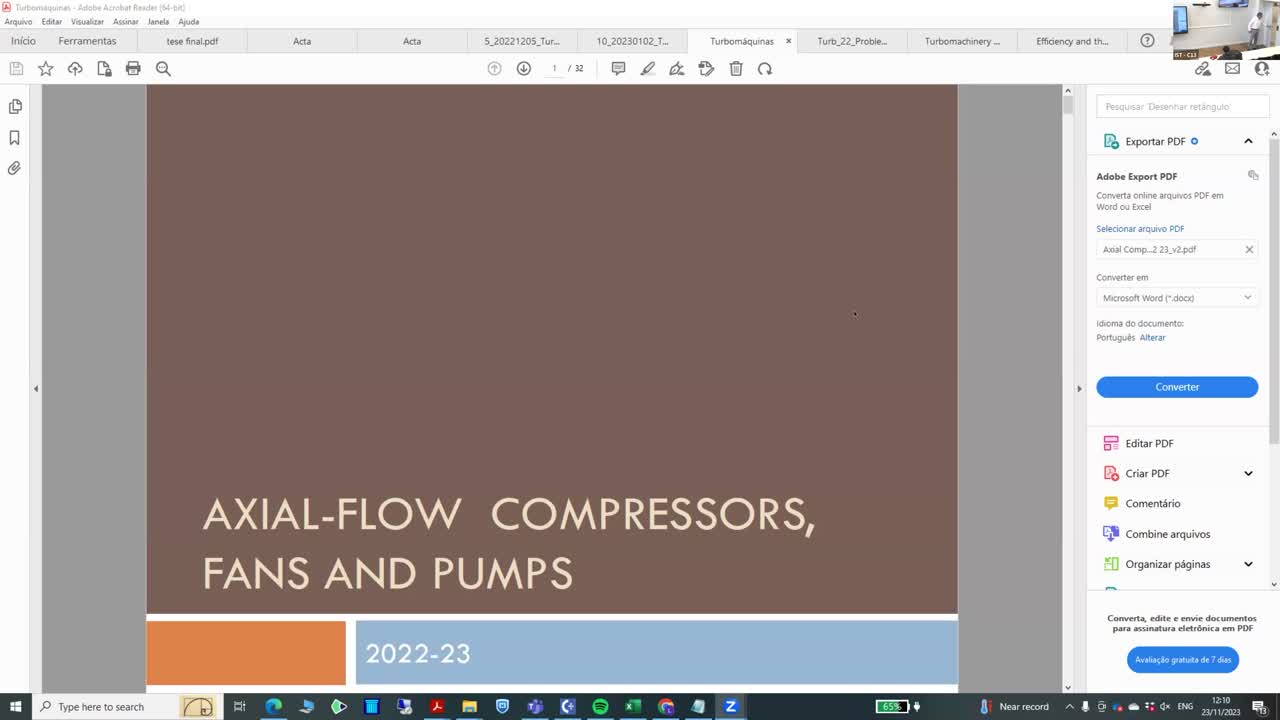The width and height of the screenshot is (1280, 720).
Task: Switch to the tese final.pdf tab
Action: pos(192,41)
